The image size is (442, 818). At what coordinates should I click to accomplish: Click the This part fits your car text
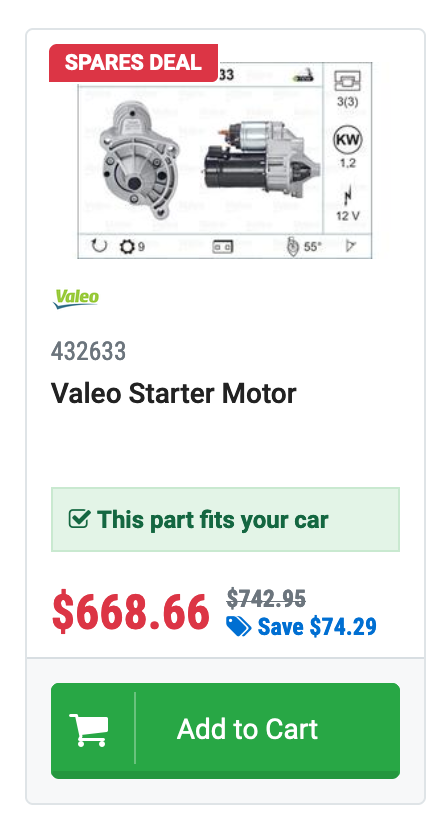[x=213, y=520]
